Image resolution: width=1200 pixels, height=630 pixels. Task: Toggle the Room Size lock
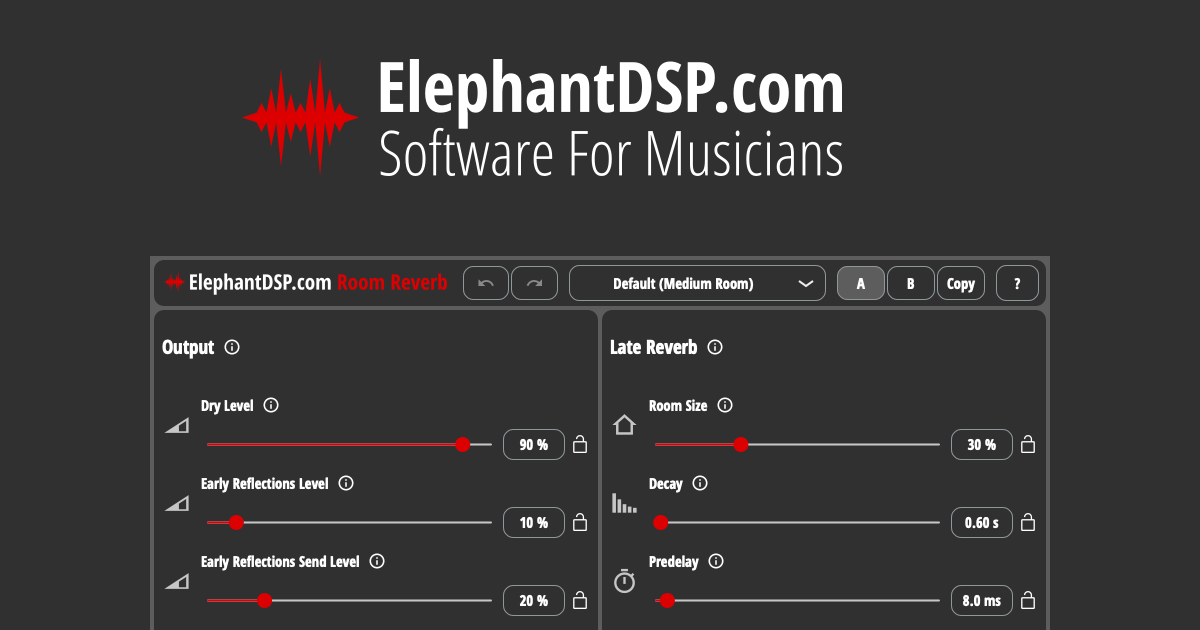click(1028, 444)
